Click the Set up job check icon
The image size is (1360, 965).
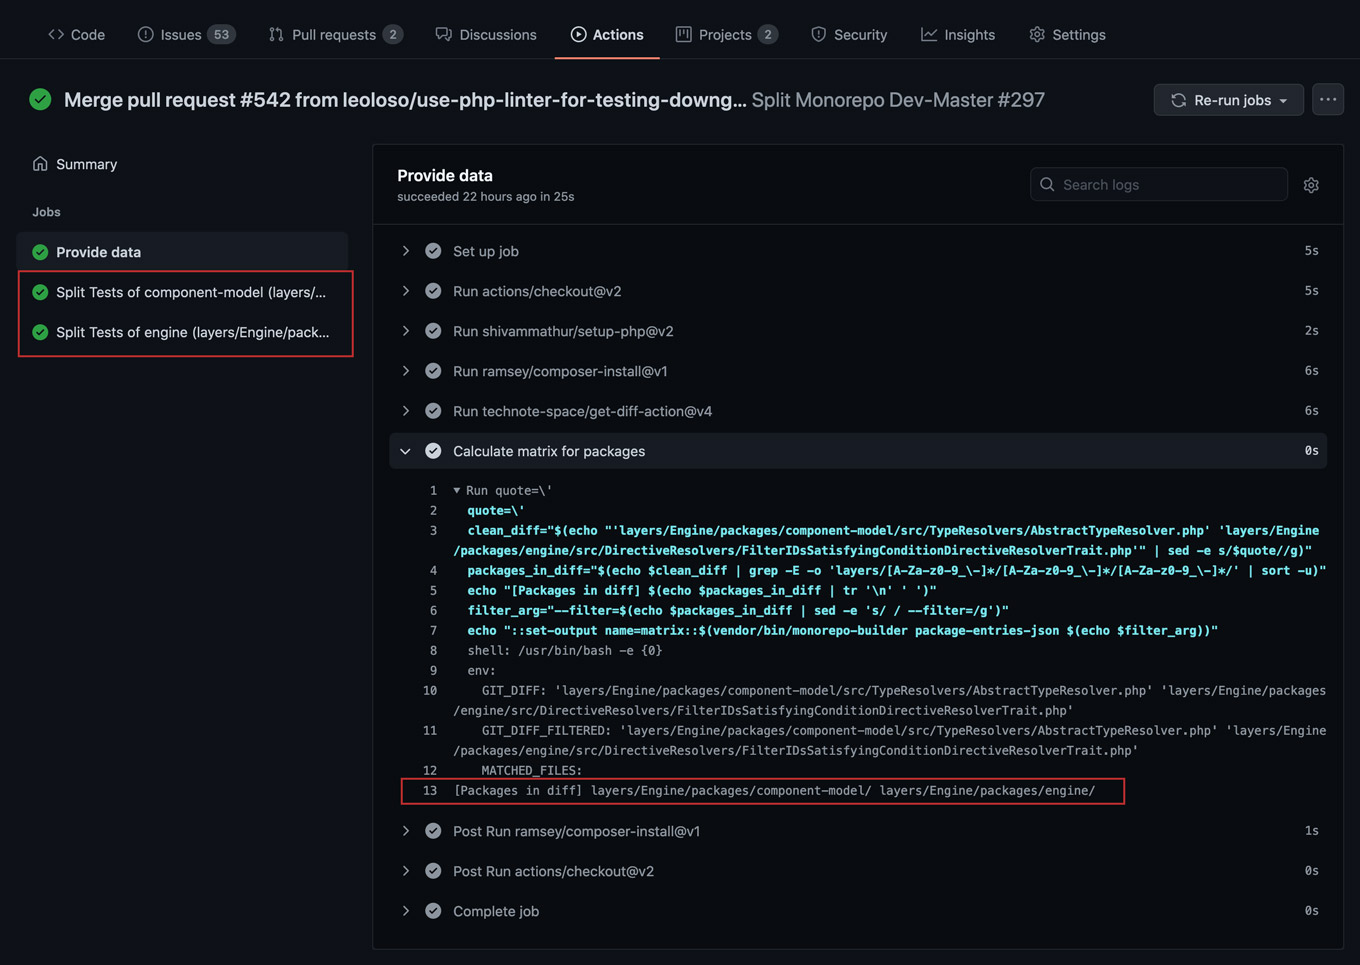tap(433, 251)
